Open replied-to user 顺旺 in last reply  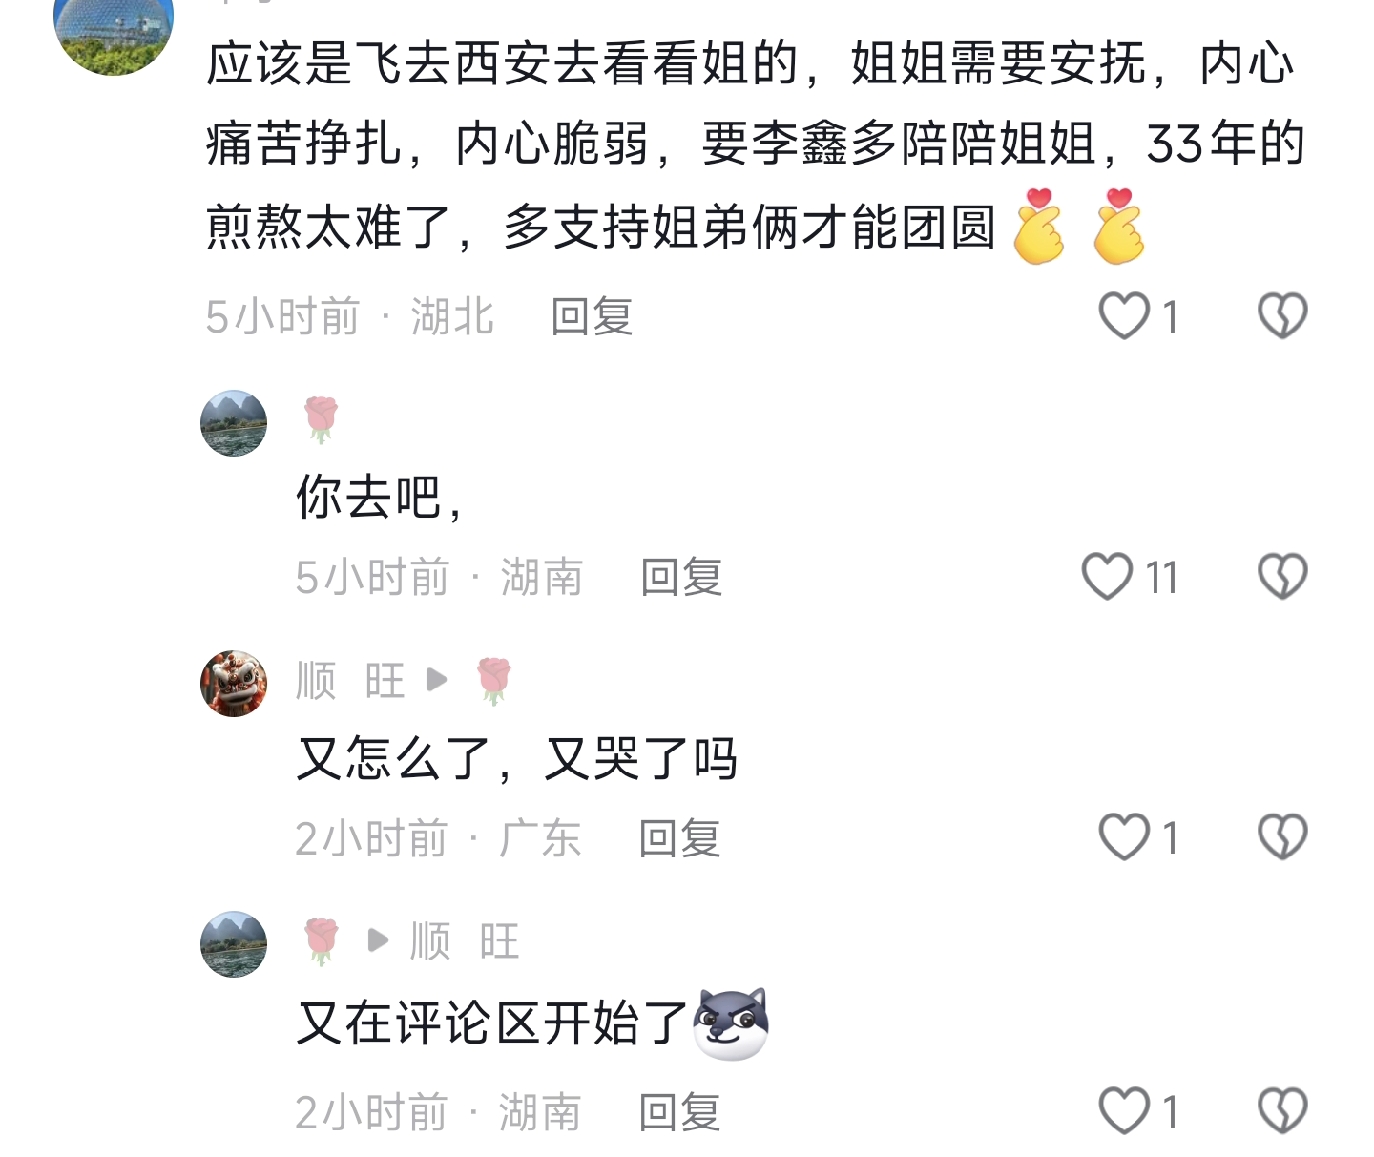(465, 941)
